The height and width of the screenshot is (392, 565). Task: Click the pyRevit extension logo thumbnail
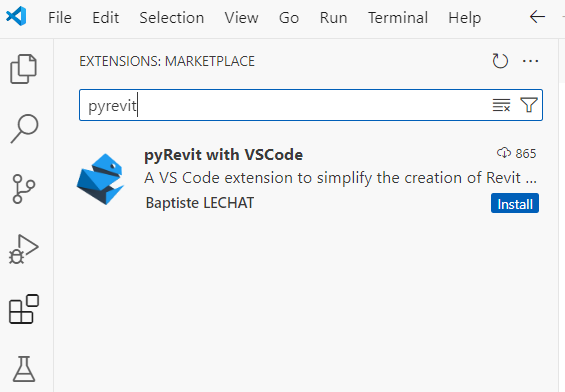click(101, 179)
